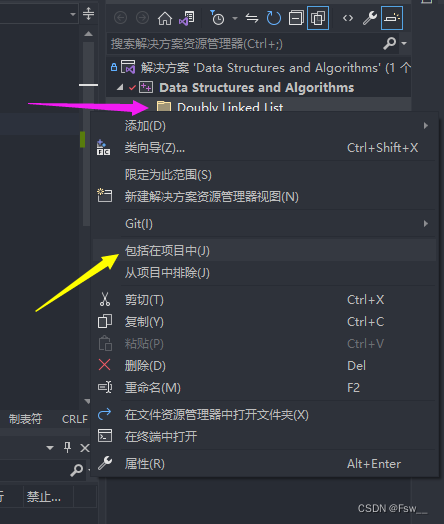
Task: Open the pending changes filter clock icon
Action: [217, 18]
